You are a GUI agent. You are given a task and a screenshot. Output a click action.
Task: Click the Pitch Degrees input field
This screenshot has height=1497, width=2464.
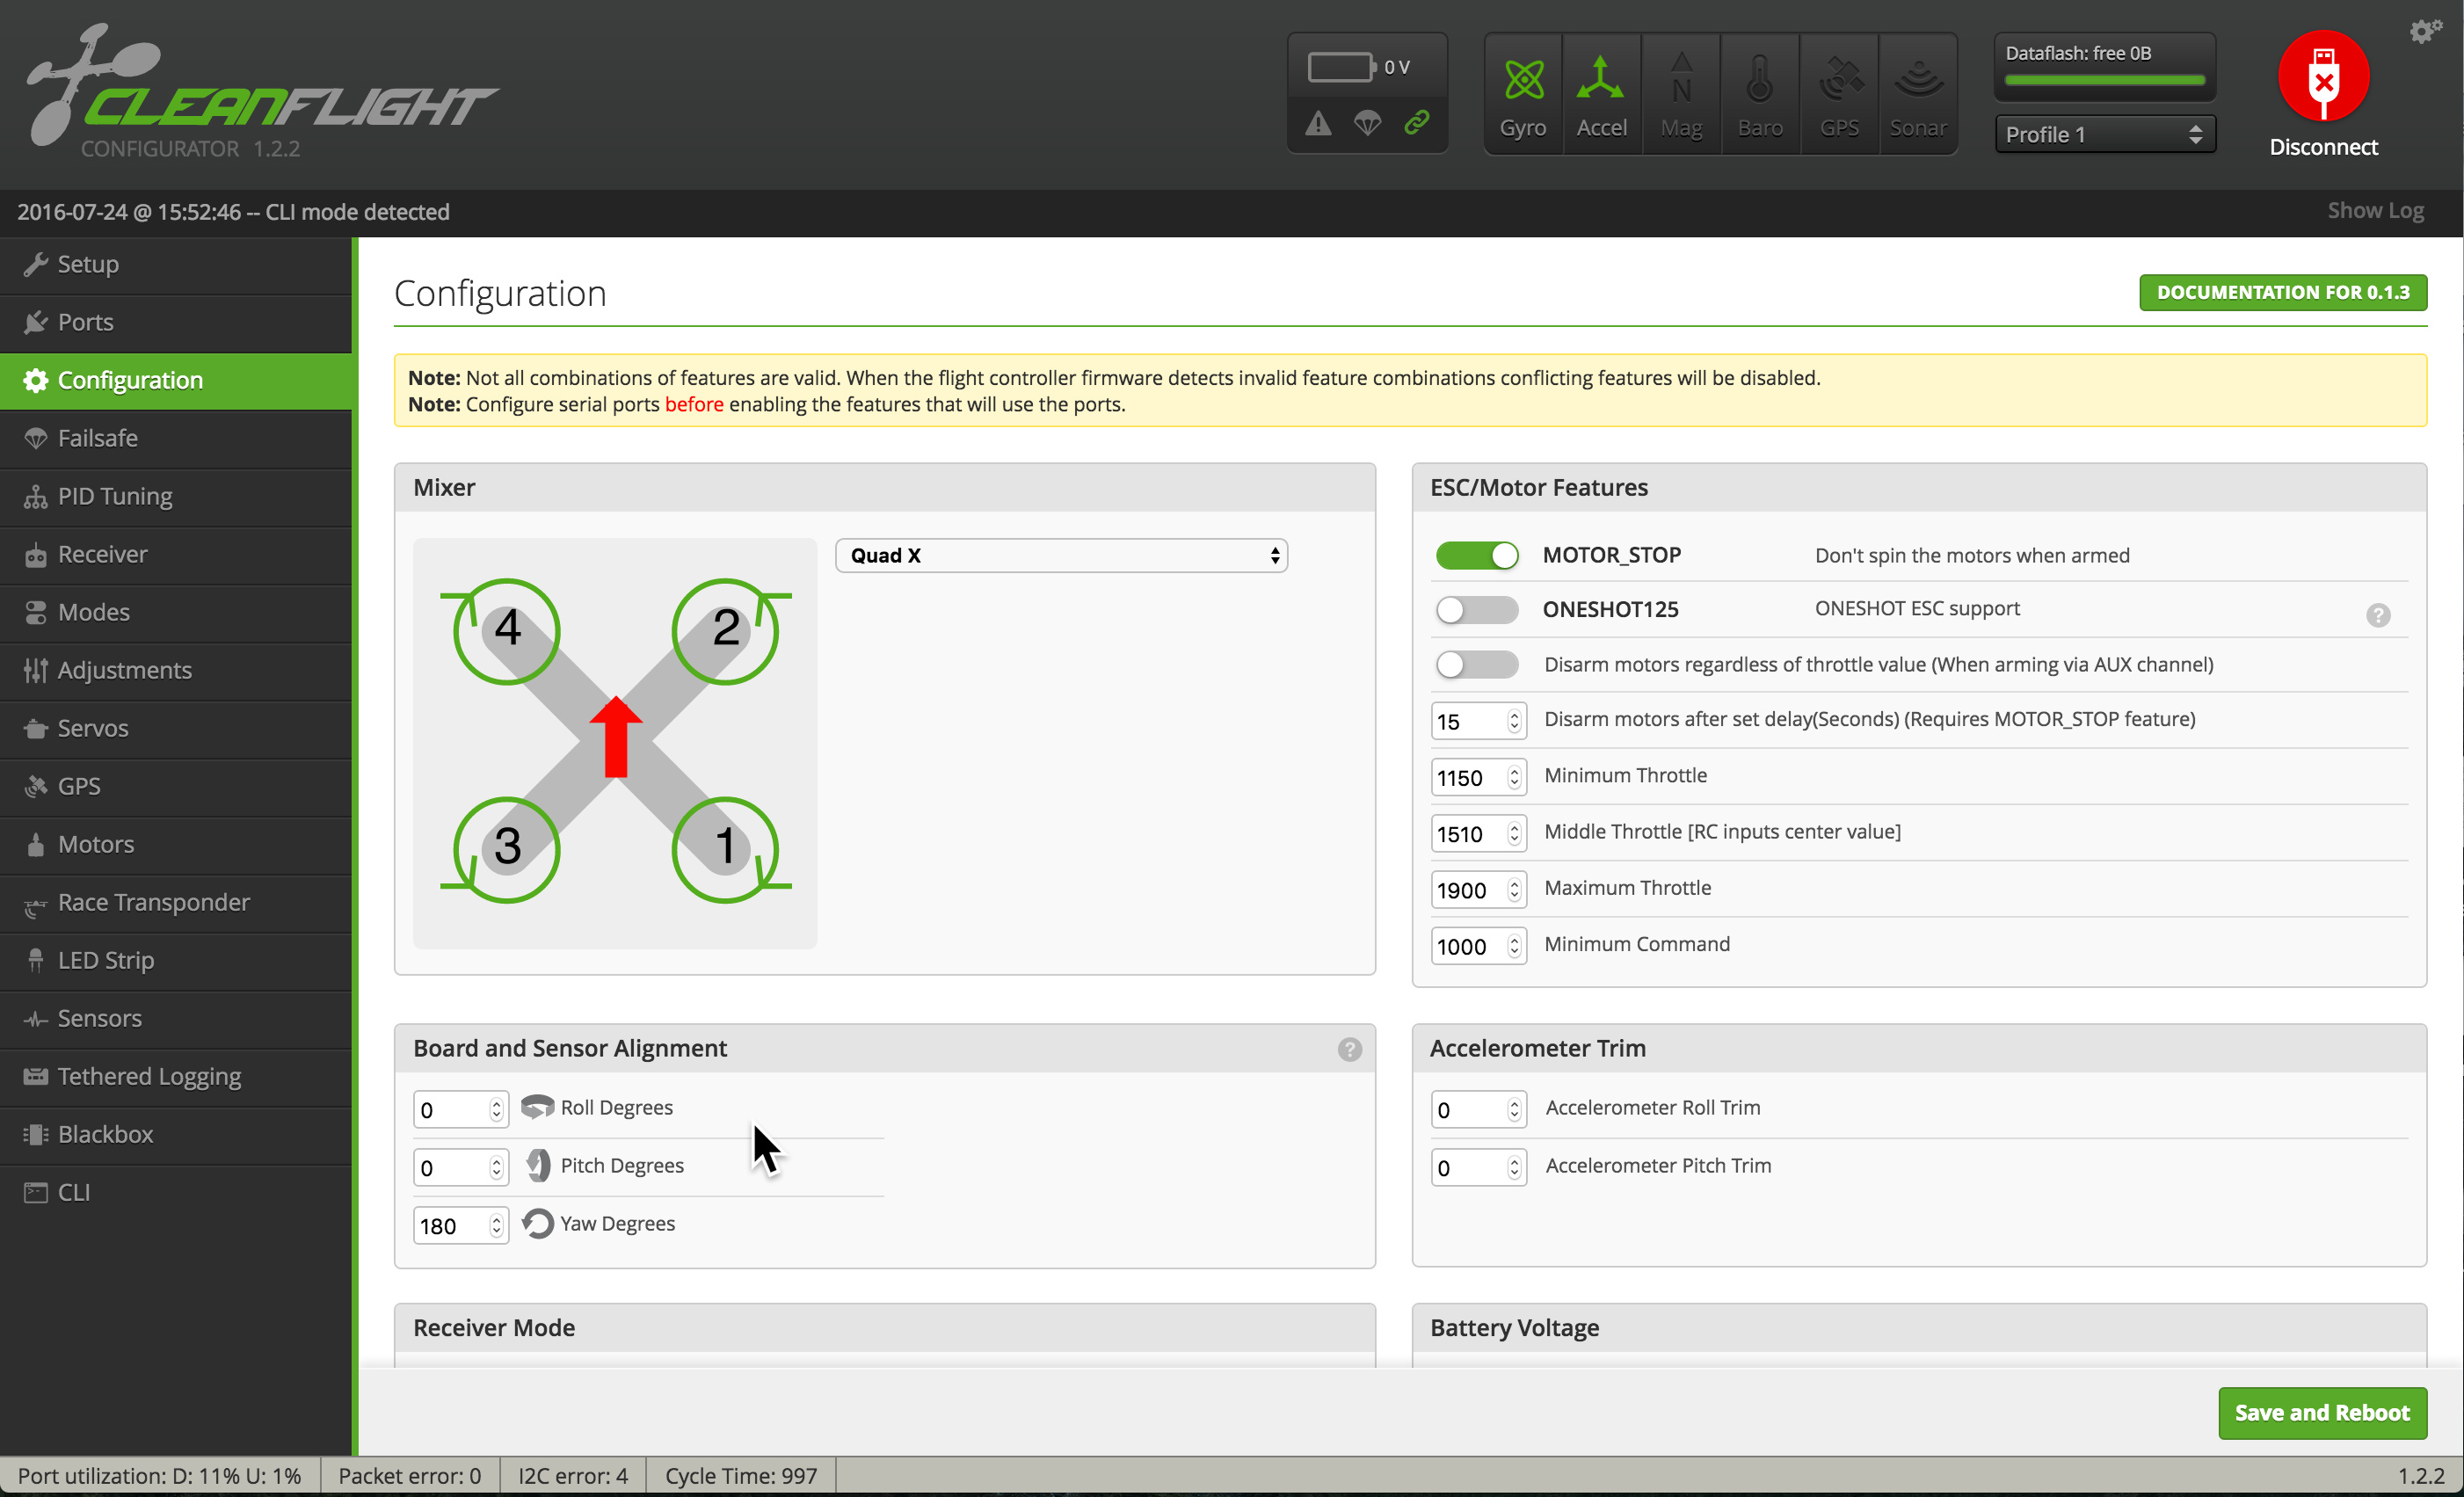click(460, 1167)
